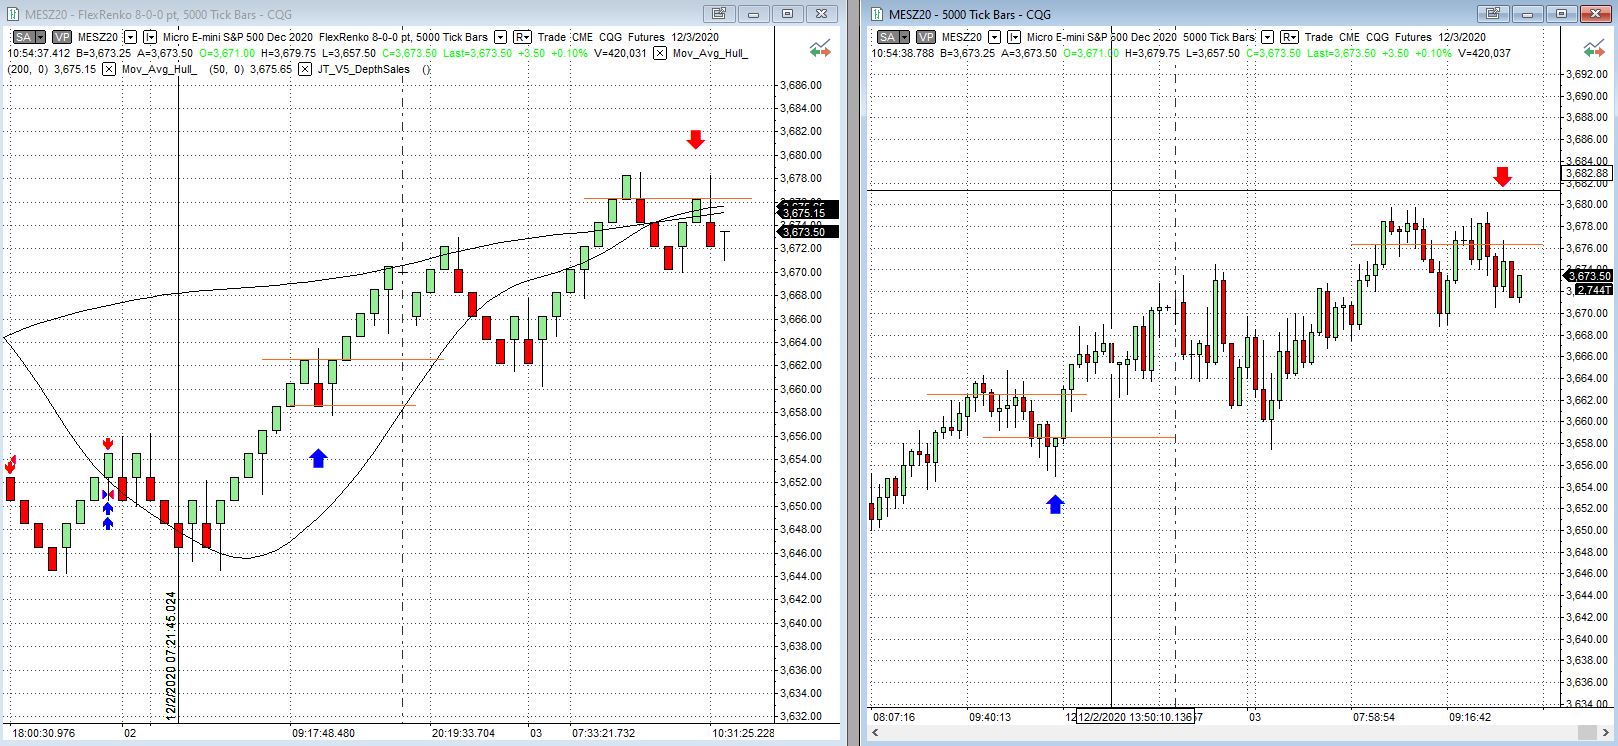1618x746 pixels.
Task: Click the 3,673.50 last price marker in FlexRenko chart
Action: (808, 232)
